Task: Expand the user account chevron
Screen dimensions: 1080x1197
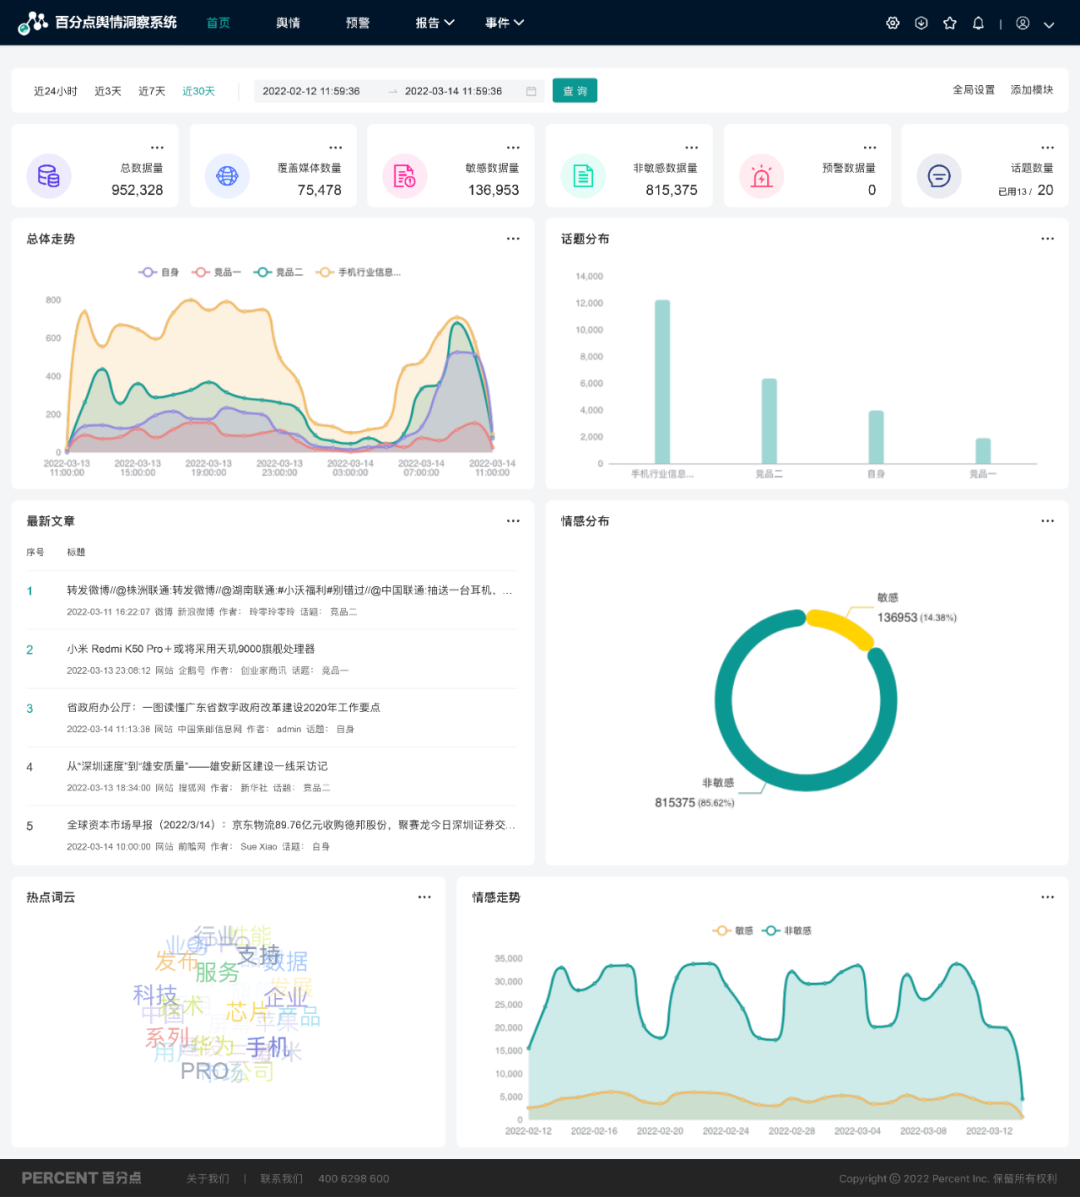Action: [x=1049, y=24]
